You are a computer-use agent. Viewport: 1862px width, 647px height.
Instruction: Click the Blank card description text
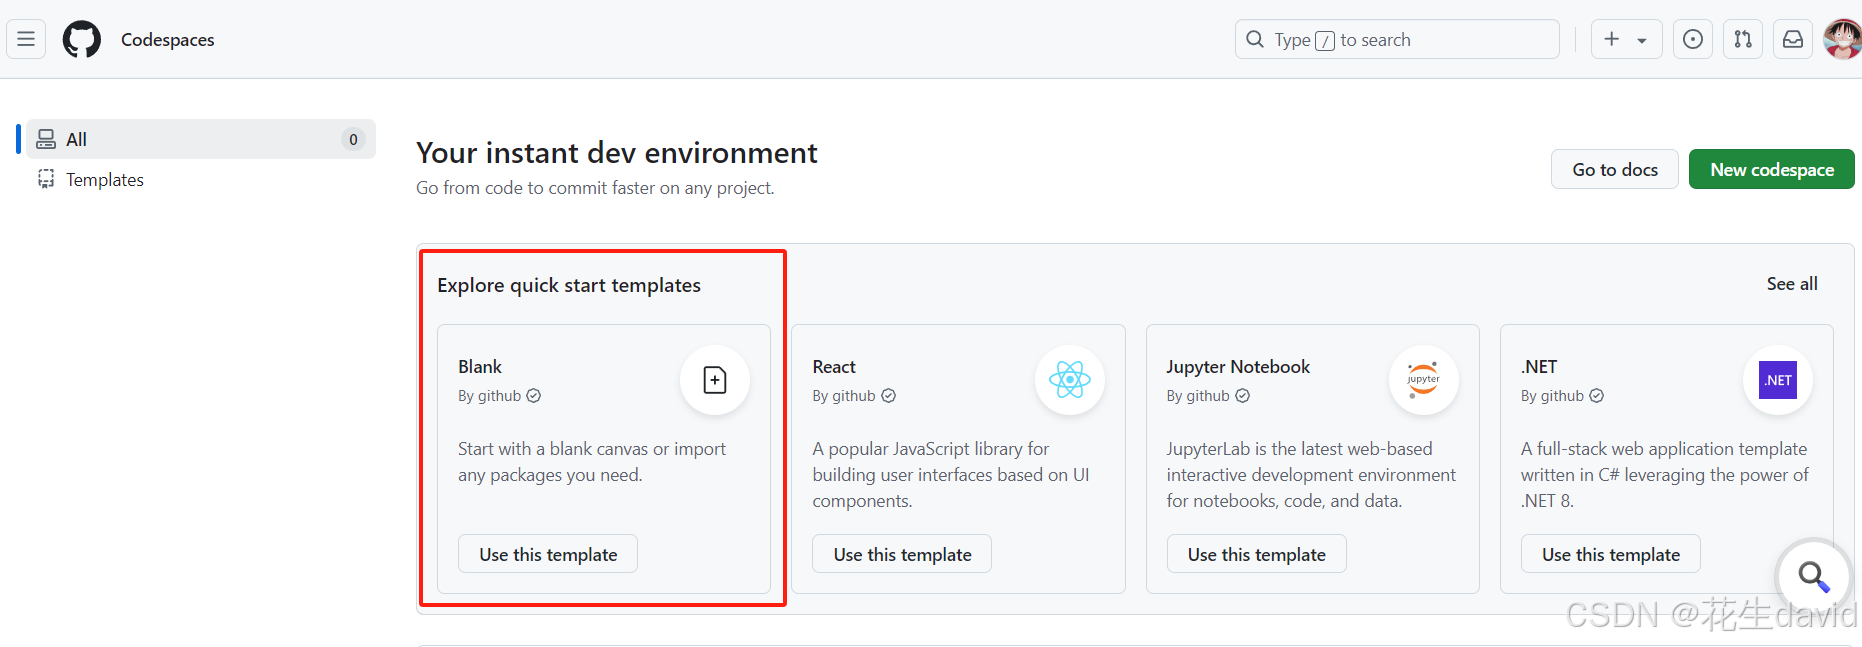click(592, 462)
